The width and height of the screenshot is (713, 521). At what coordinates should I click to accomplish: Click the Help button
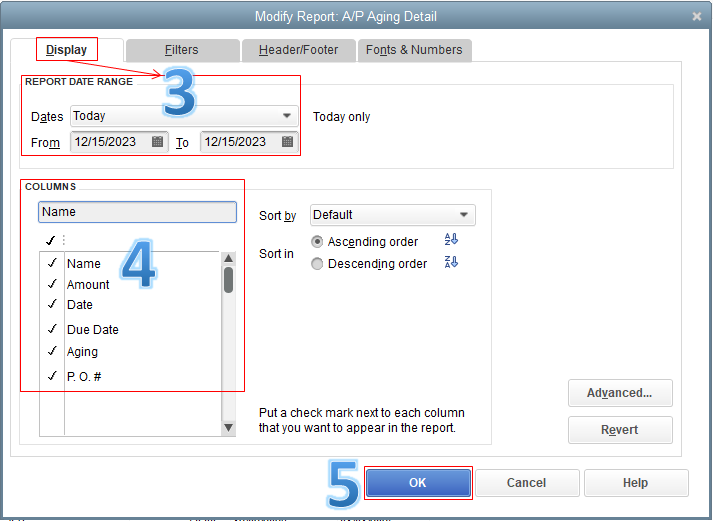(636, 483)
